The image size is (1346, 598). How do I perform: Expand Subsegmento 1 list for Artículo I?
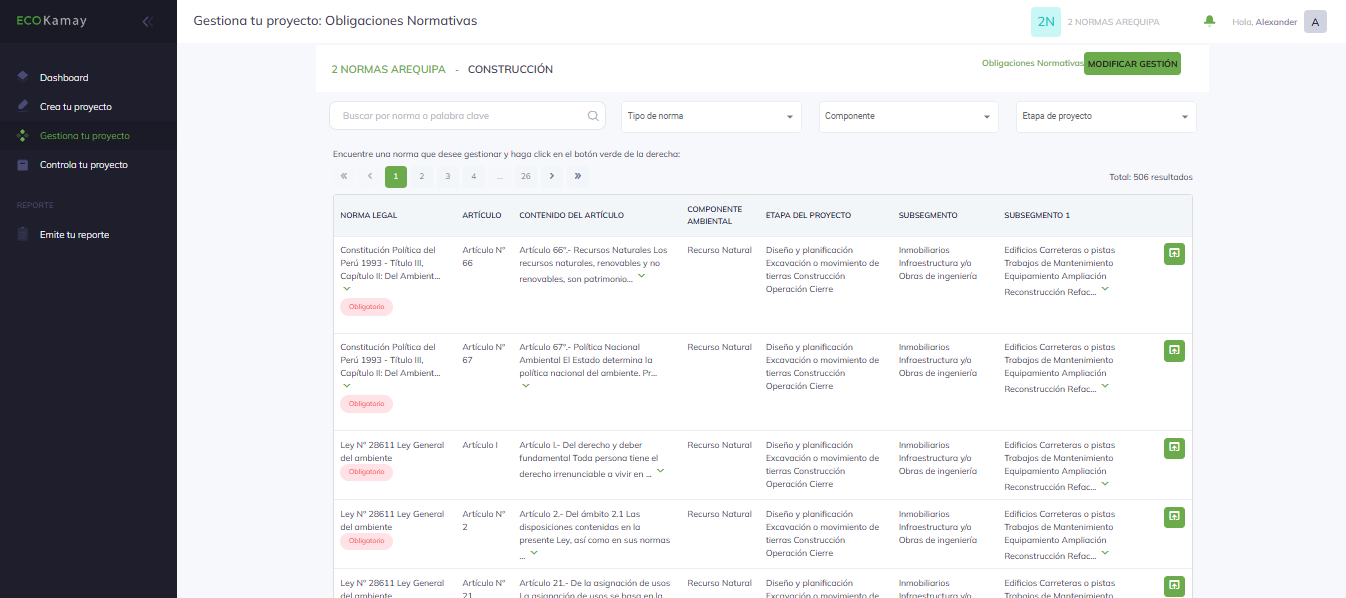pyautogui.click(x=1105, y=484)
